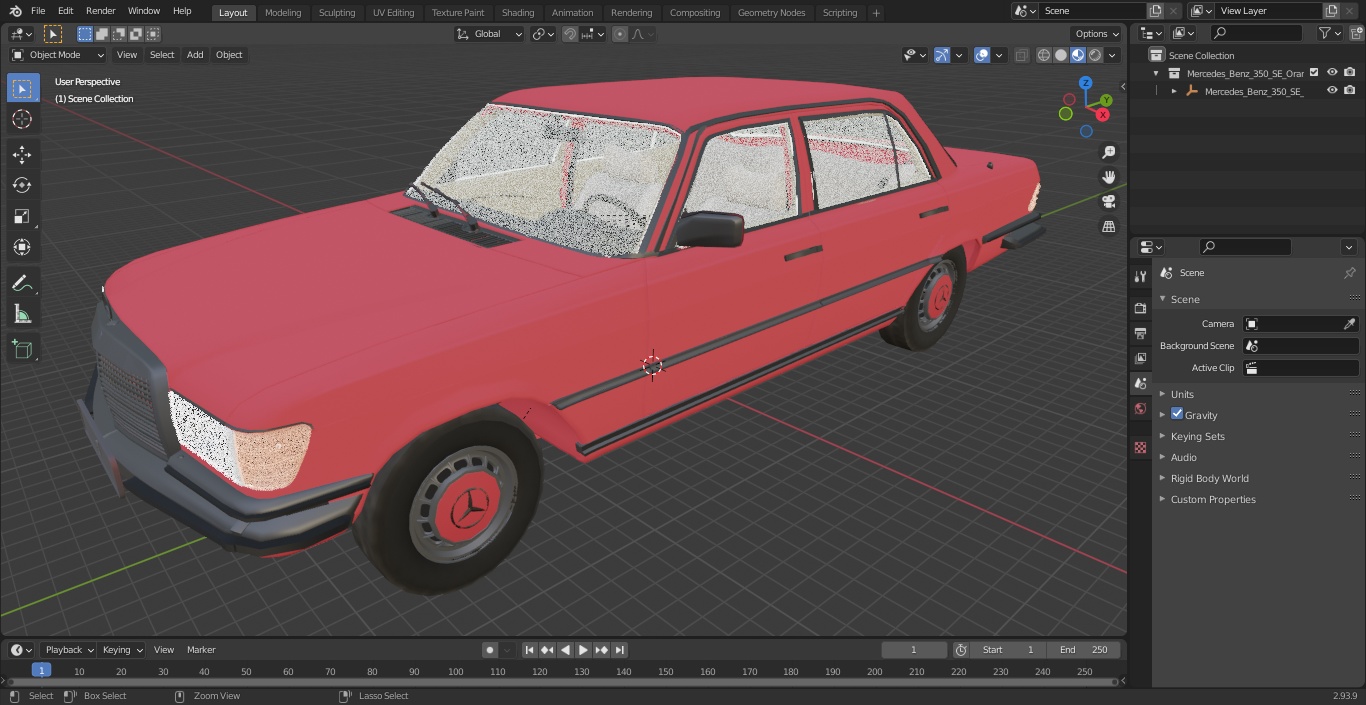This screenshot has height=705, width=1366.
Task: Click the blue Z axis gizmo handle
Action: (1086, 83)
